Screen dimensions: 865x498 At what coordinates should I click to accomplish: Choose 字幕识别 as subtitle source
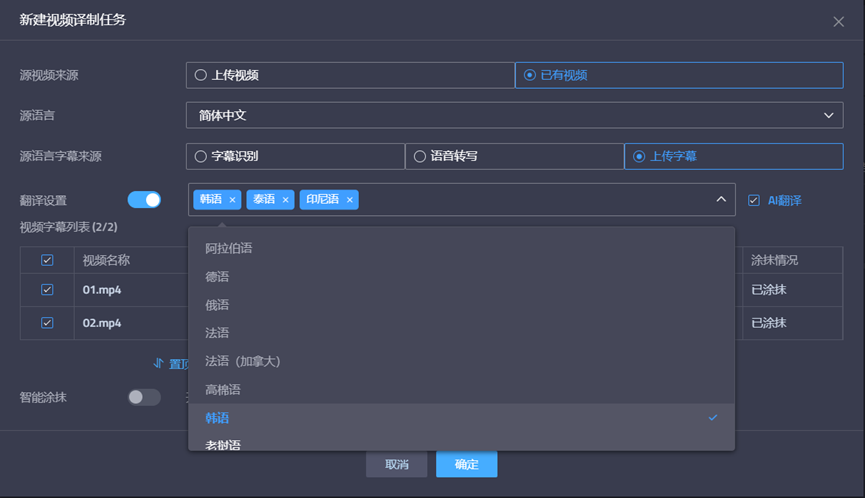tap(201, 156)
